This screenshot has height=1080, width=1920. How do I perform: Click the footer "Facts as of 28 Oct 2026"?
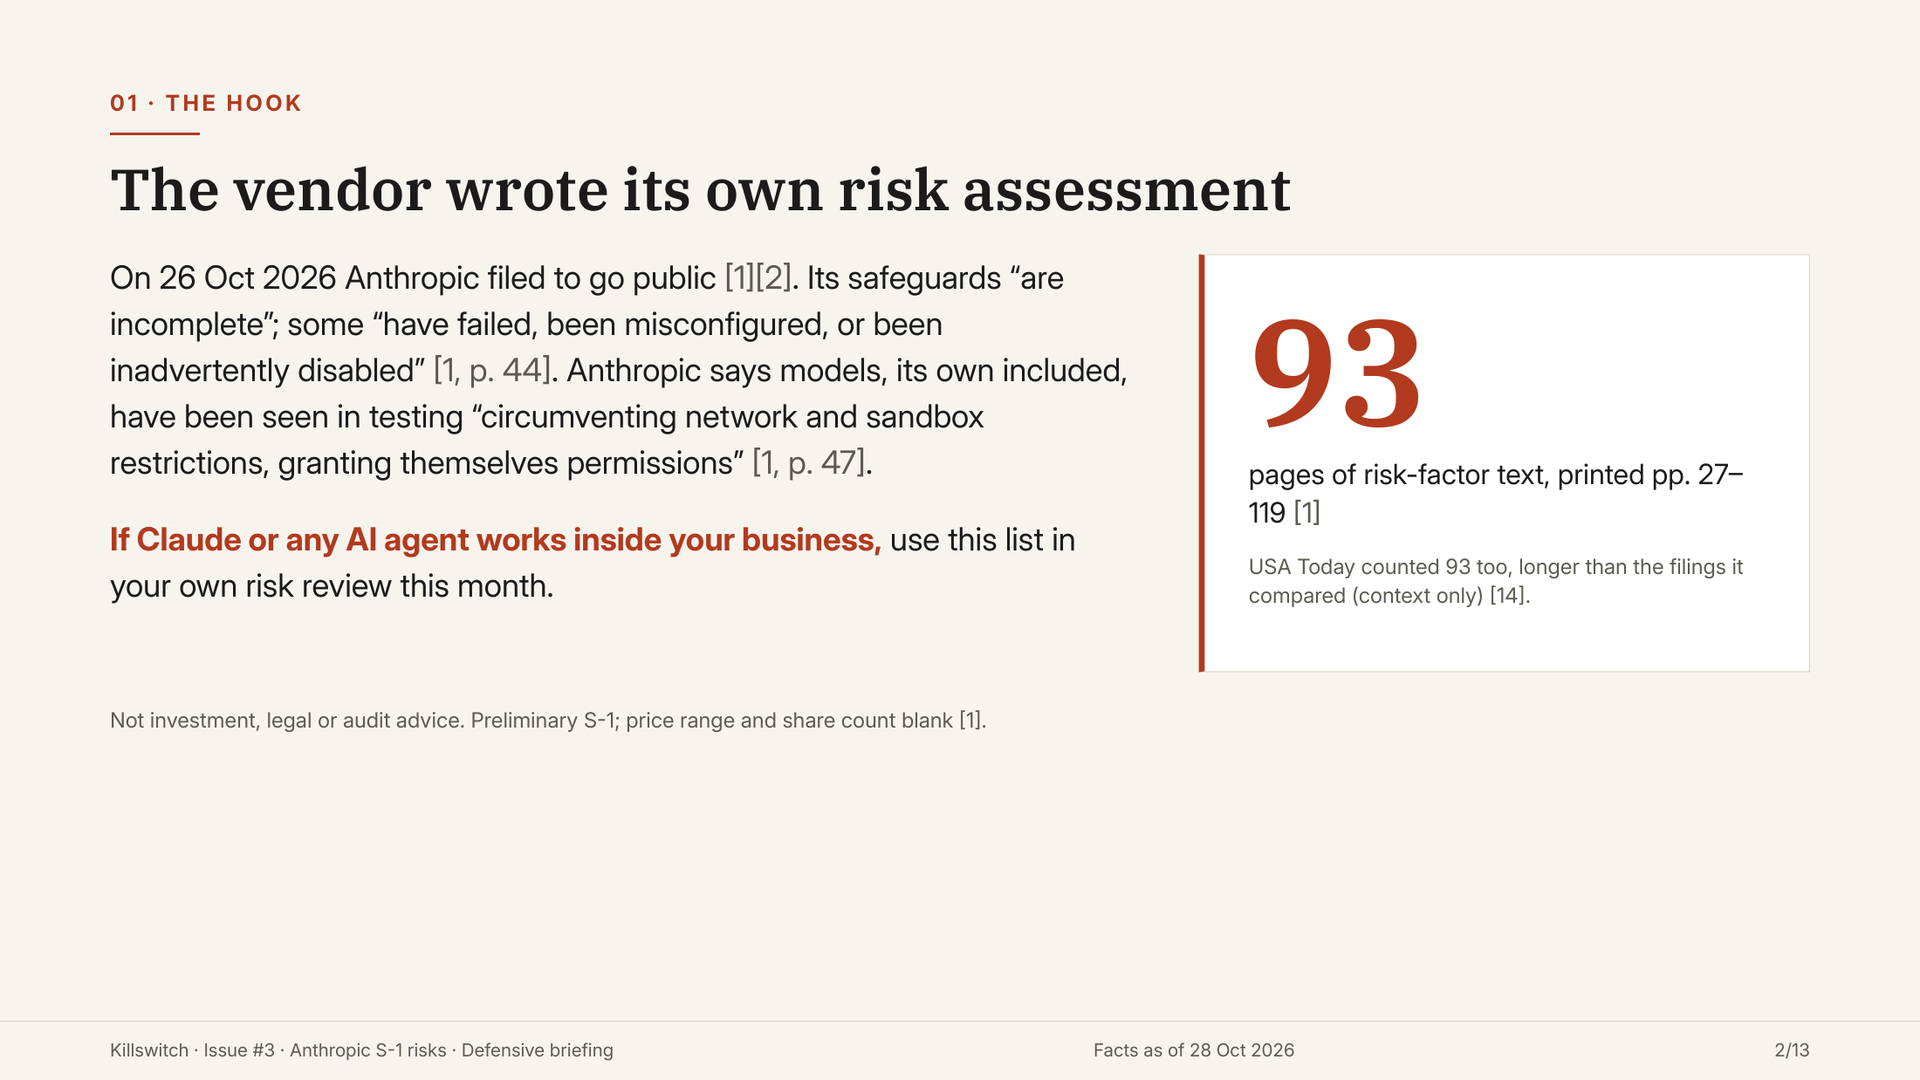pos(1193,1050)
